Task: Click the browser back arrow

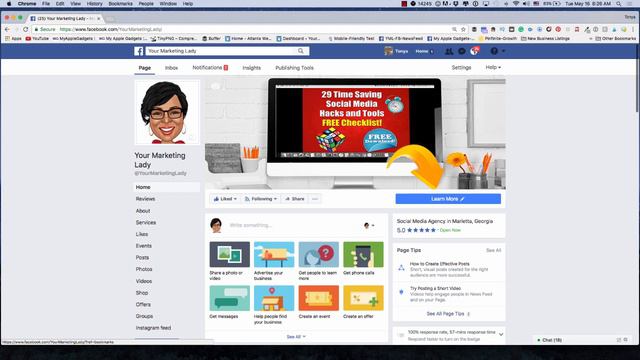Action: 7,29
